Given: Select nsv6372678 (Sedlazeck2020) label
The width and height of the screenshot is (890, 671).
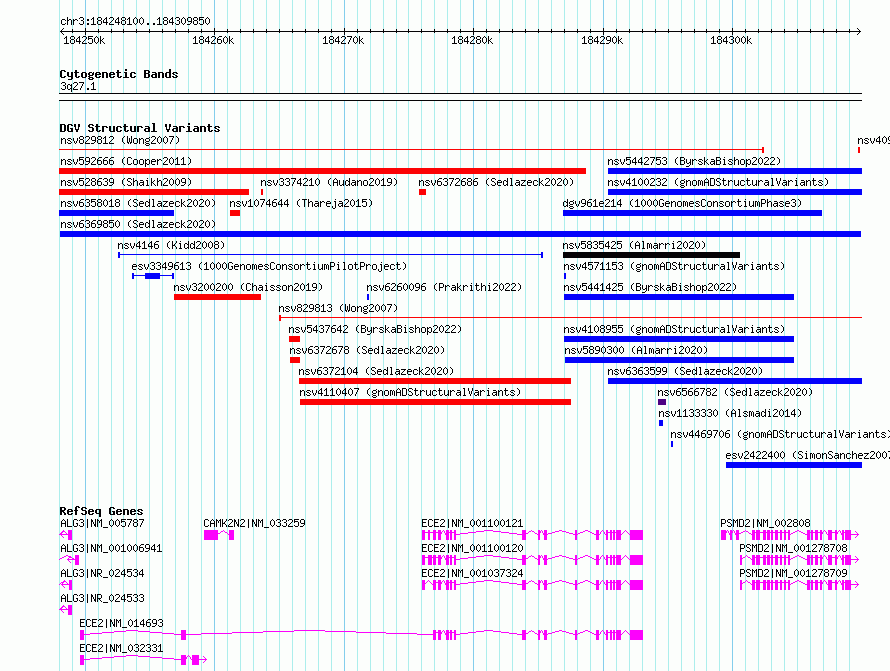Looking at the screenshot, I should pos(367,350).
